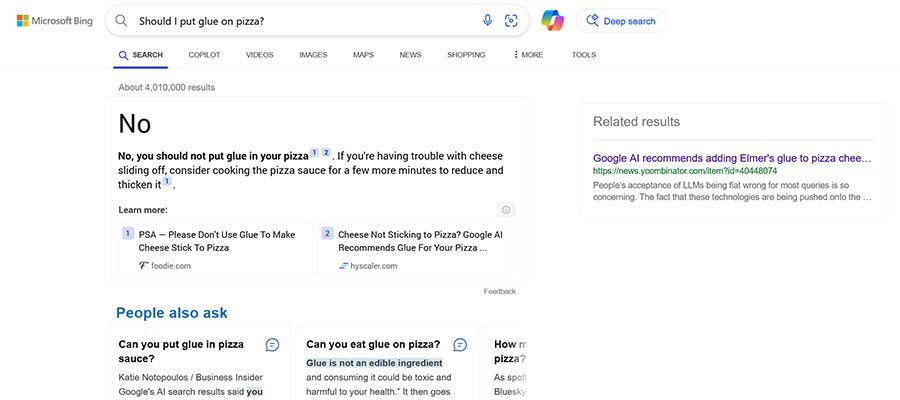Switch to the IMAGES tab
Screen dimensions: 900x400
[x=313, y=55]
